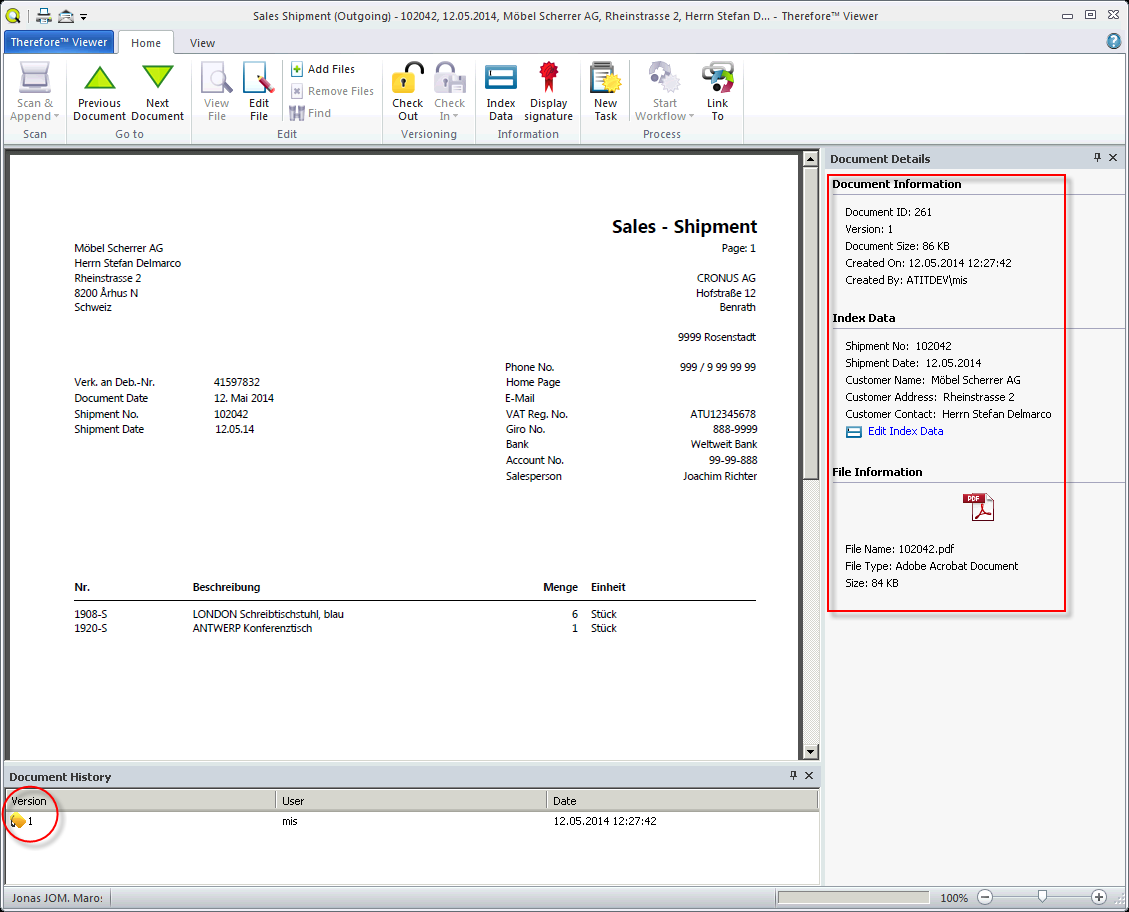Select the Link To tool
Viewport: 1129px width, 912px height.
pos(718,88)
